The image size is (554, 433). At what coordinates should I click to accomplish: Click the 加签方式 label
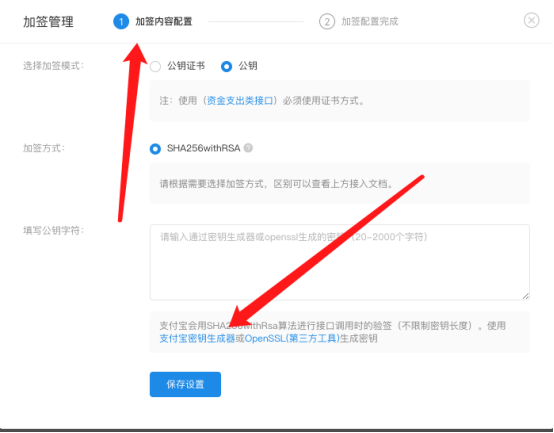(x=44, y=148)
